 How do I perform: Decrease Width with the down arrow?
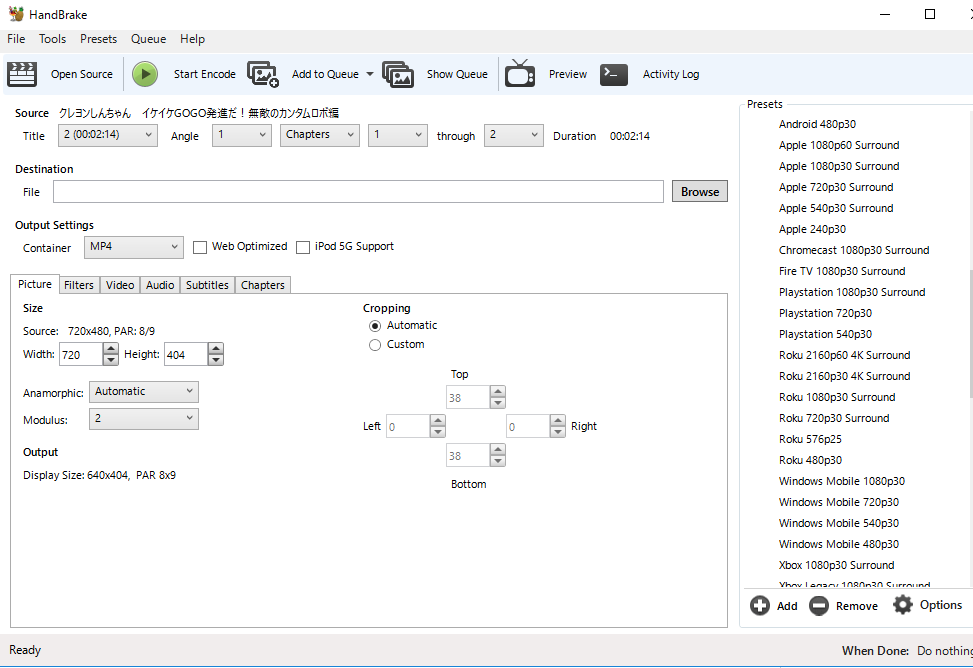point(110,360)
